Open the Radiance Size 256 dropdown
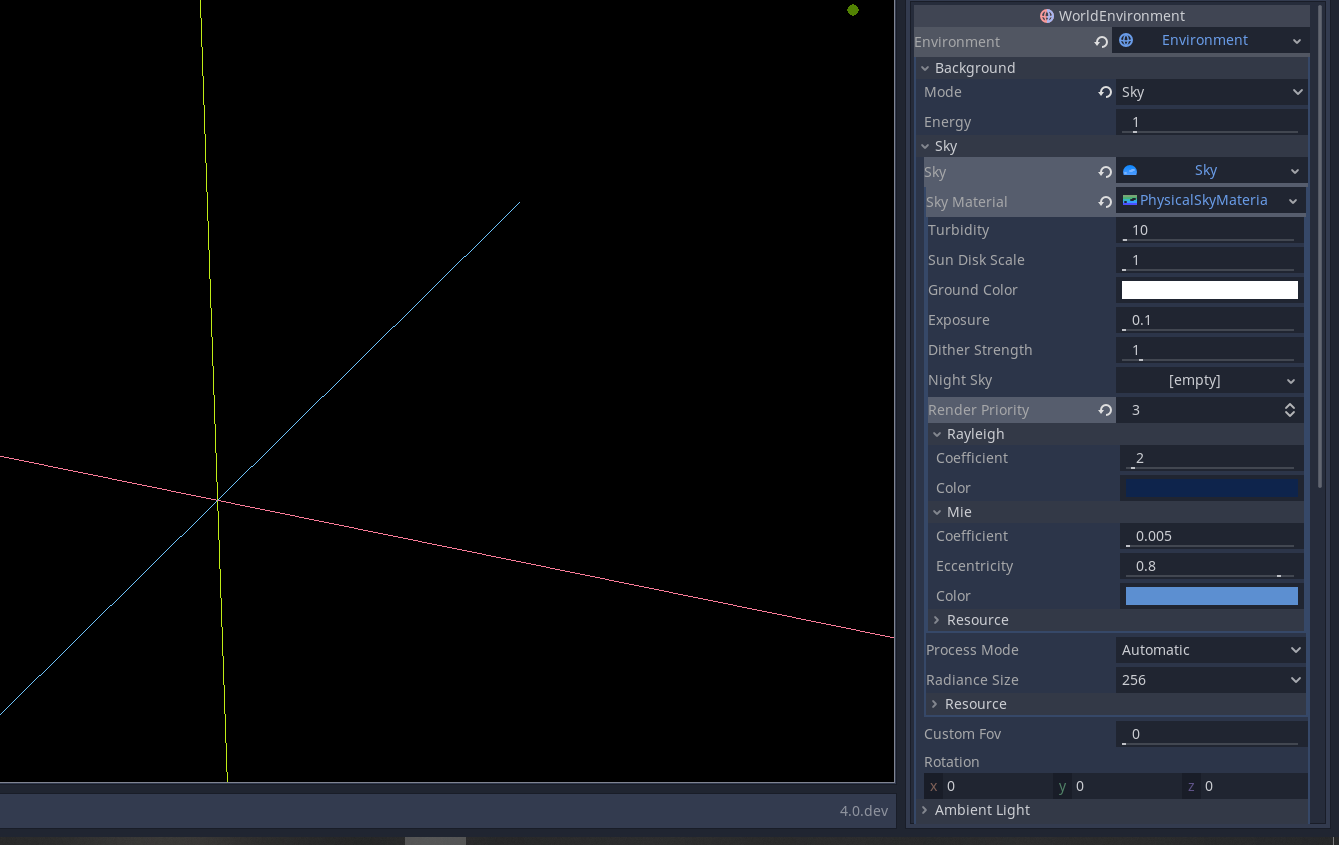1339x845 pixels. pyautogui.click(x=1210, y=680)
